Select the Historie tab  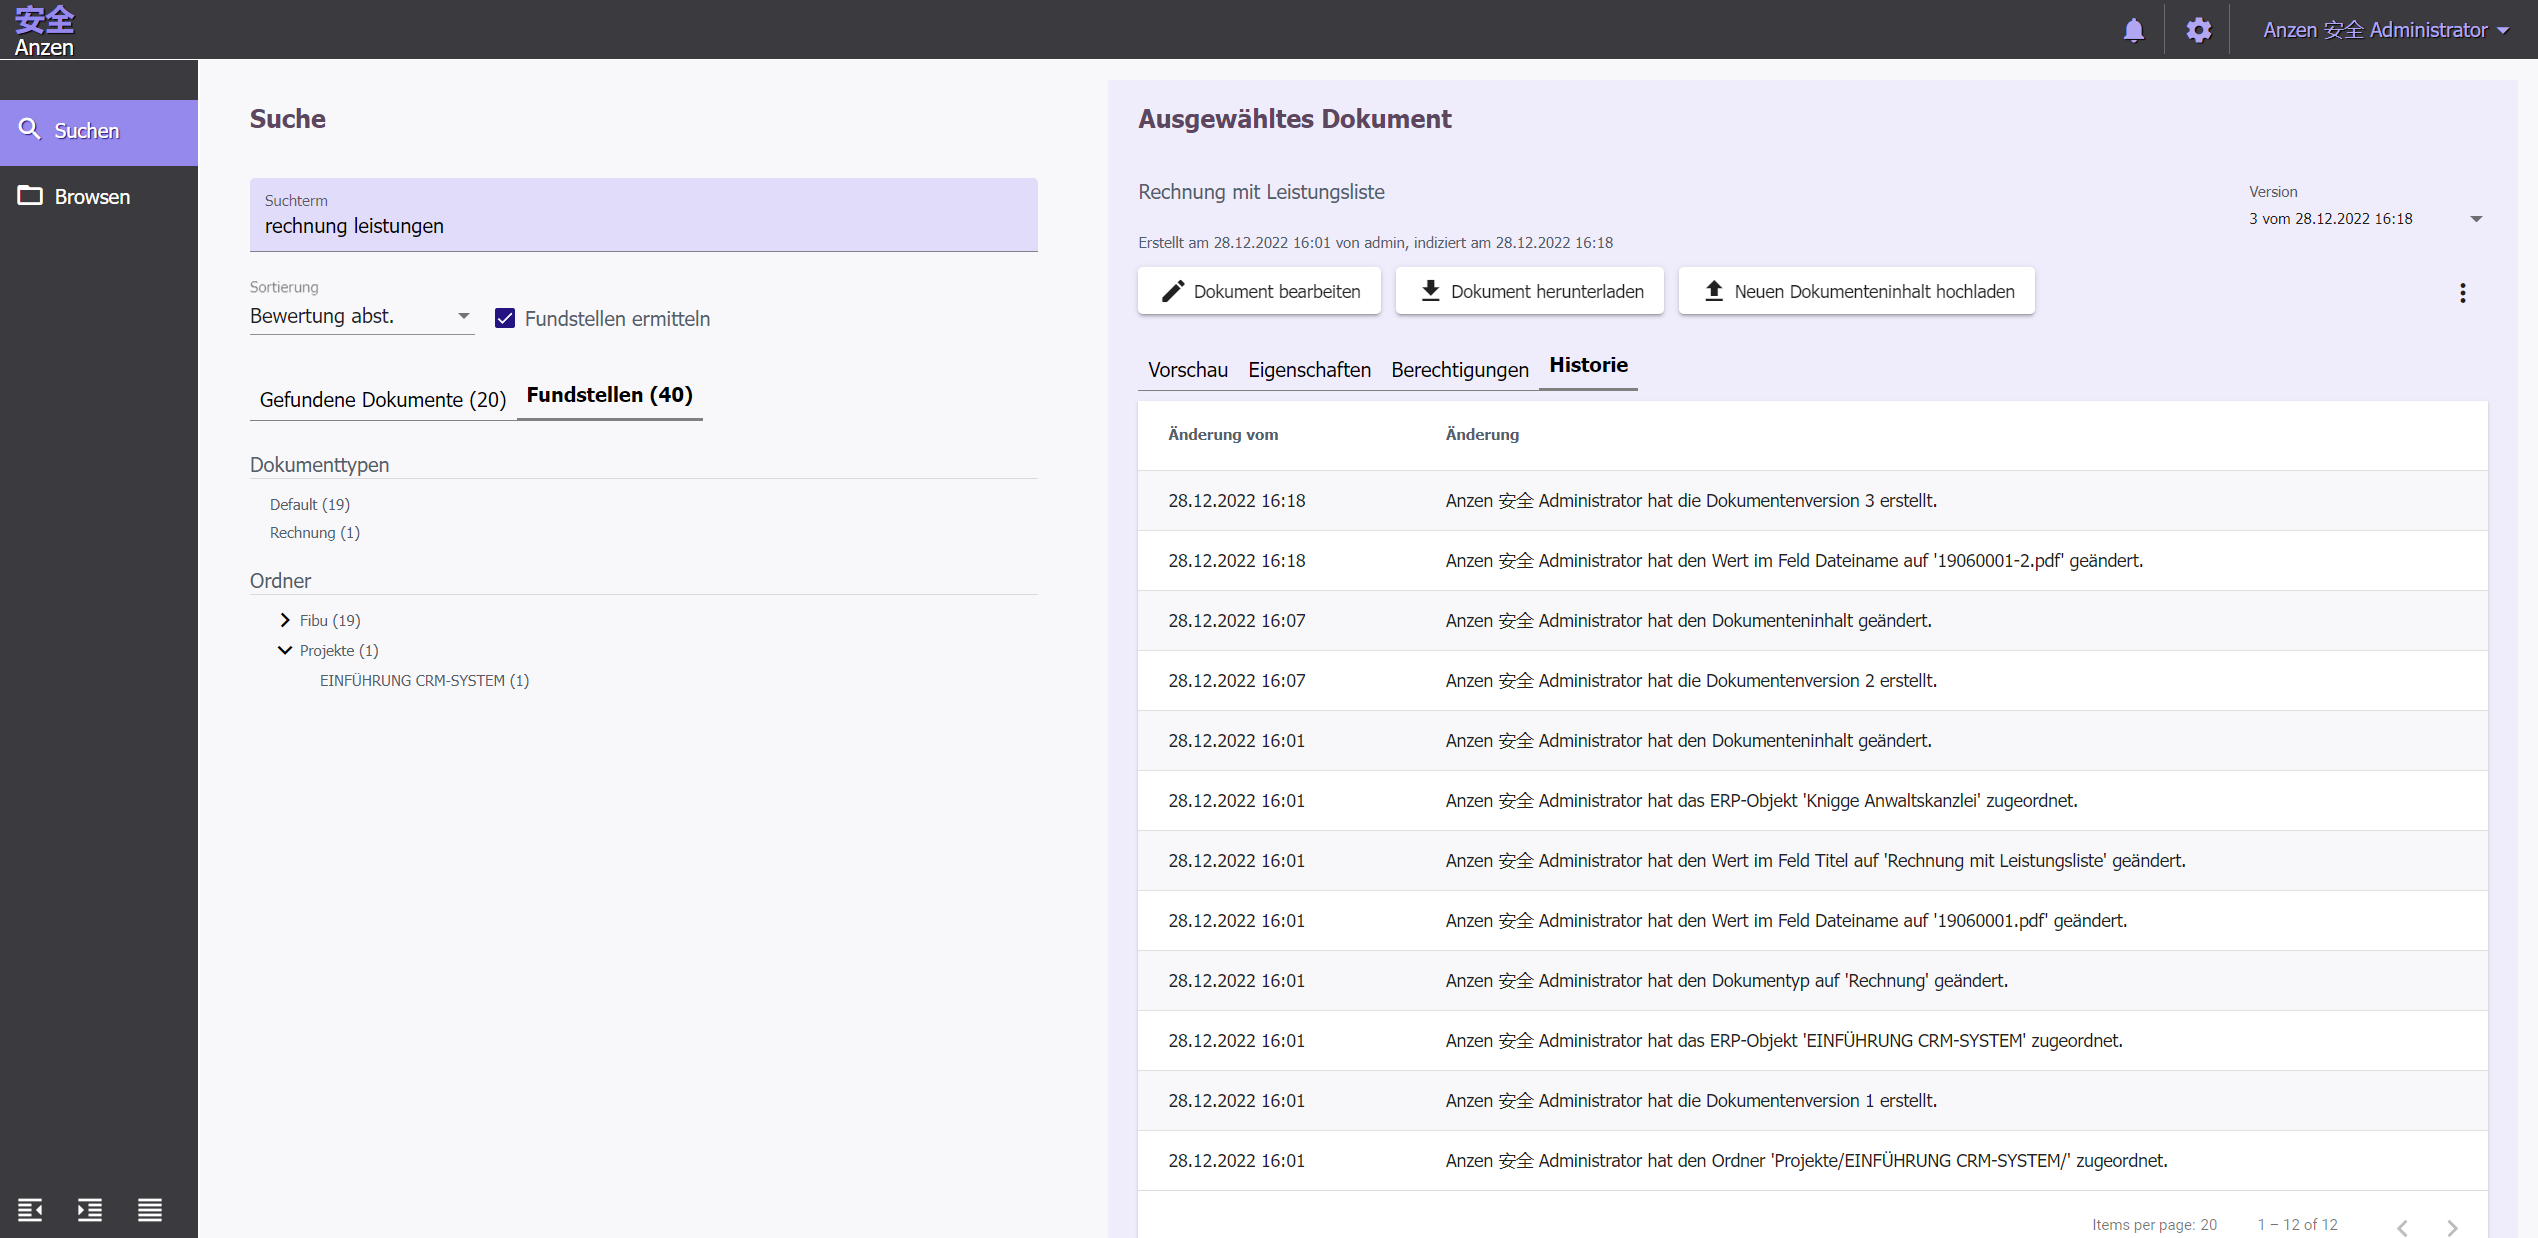pyautogui.click(x=1588, y=365)
